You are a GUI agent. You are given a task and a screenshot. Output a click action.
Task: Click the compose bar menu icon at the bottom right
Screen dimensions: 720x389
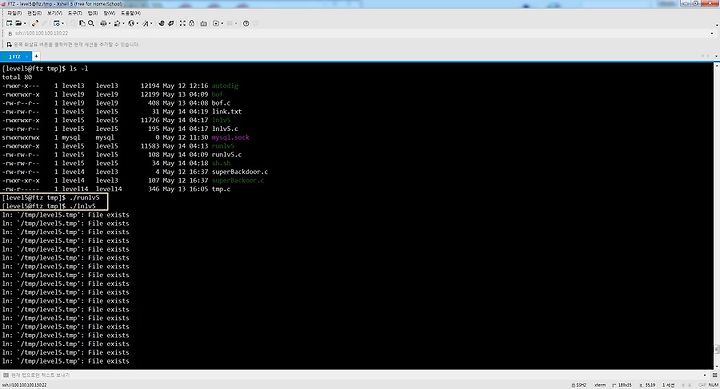point(715,375)
